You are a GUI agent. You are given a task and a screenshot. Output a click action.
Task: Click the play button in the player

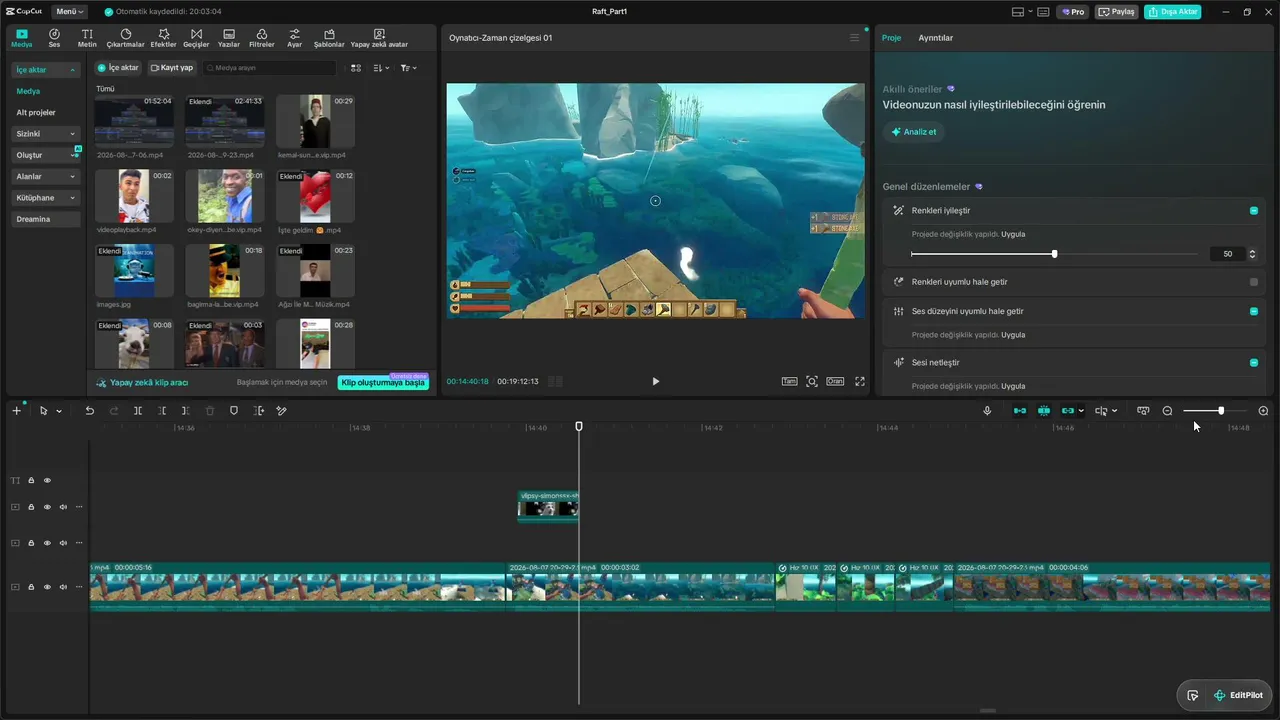point(655,381)
